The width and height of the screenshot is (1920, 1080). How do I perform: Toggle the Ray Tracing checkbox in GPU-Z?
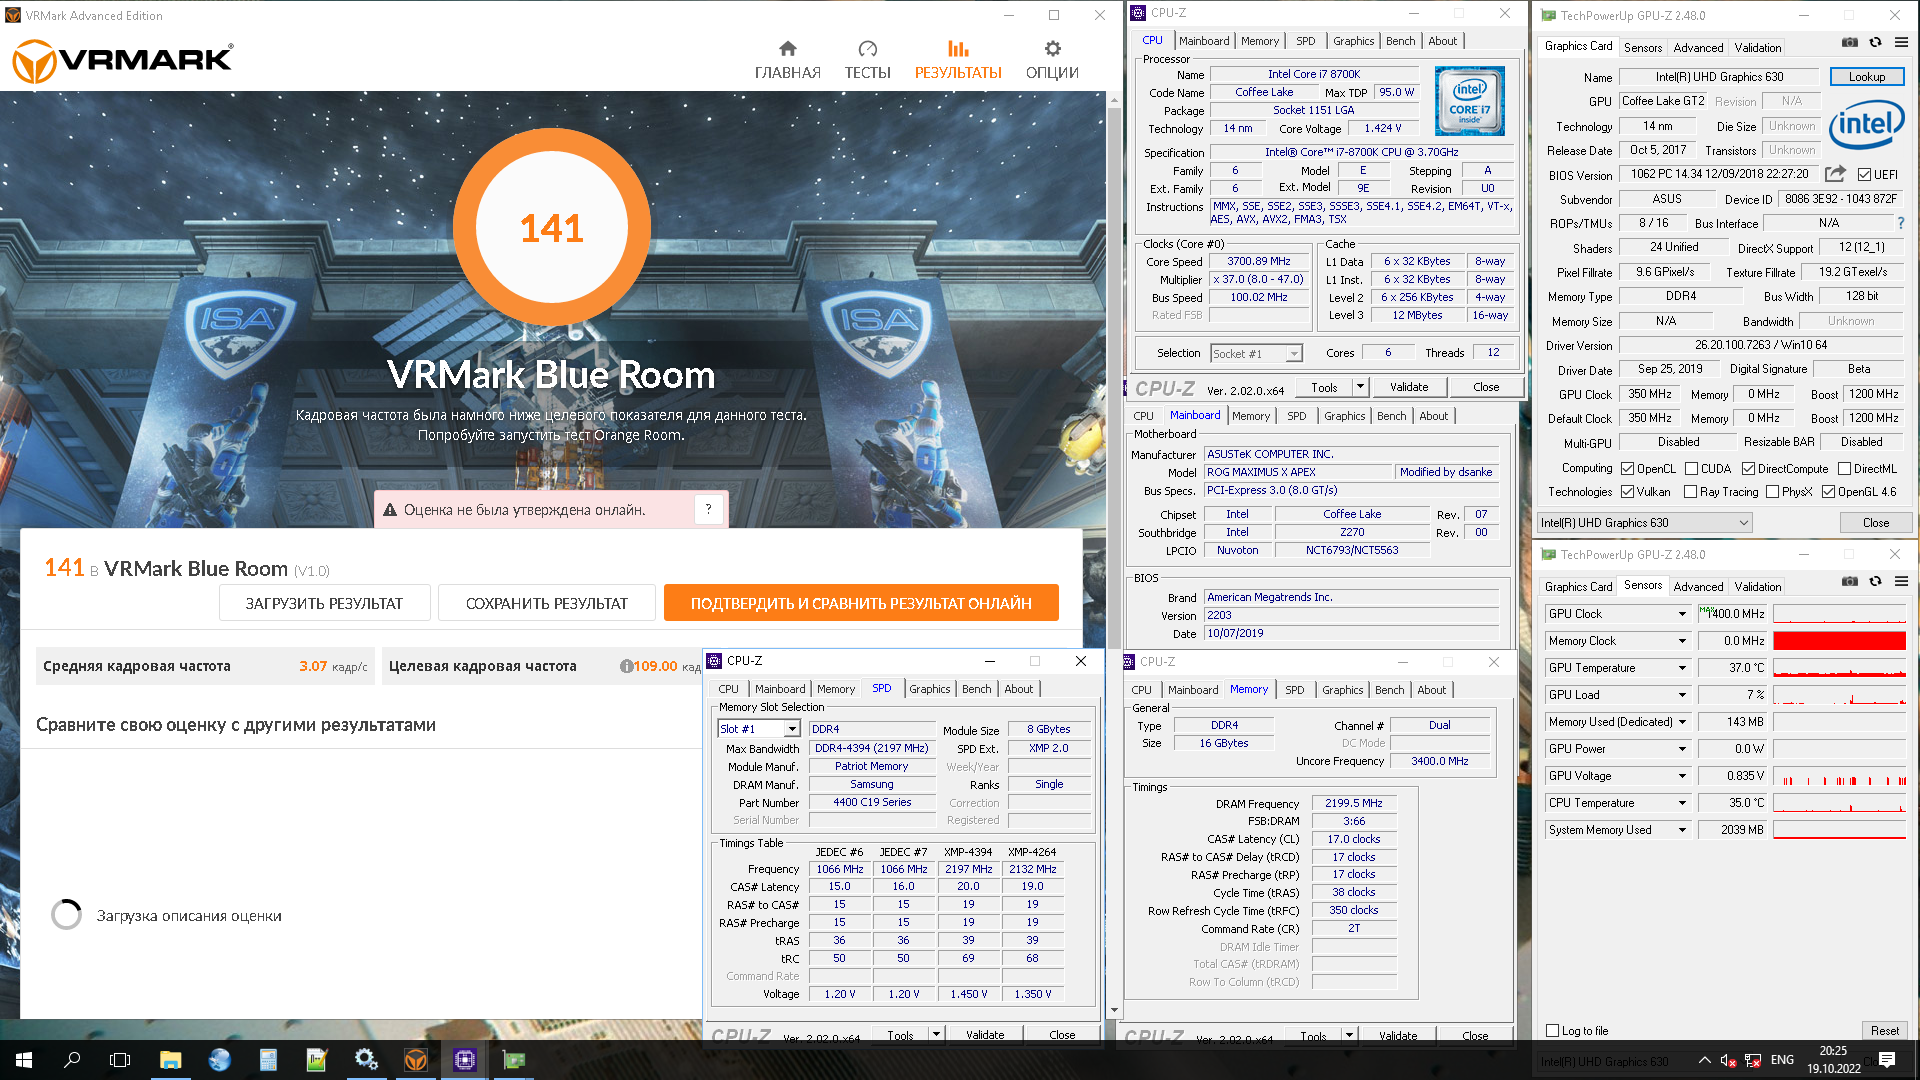coord(1691,492)
